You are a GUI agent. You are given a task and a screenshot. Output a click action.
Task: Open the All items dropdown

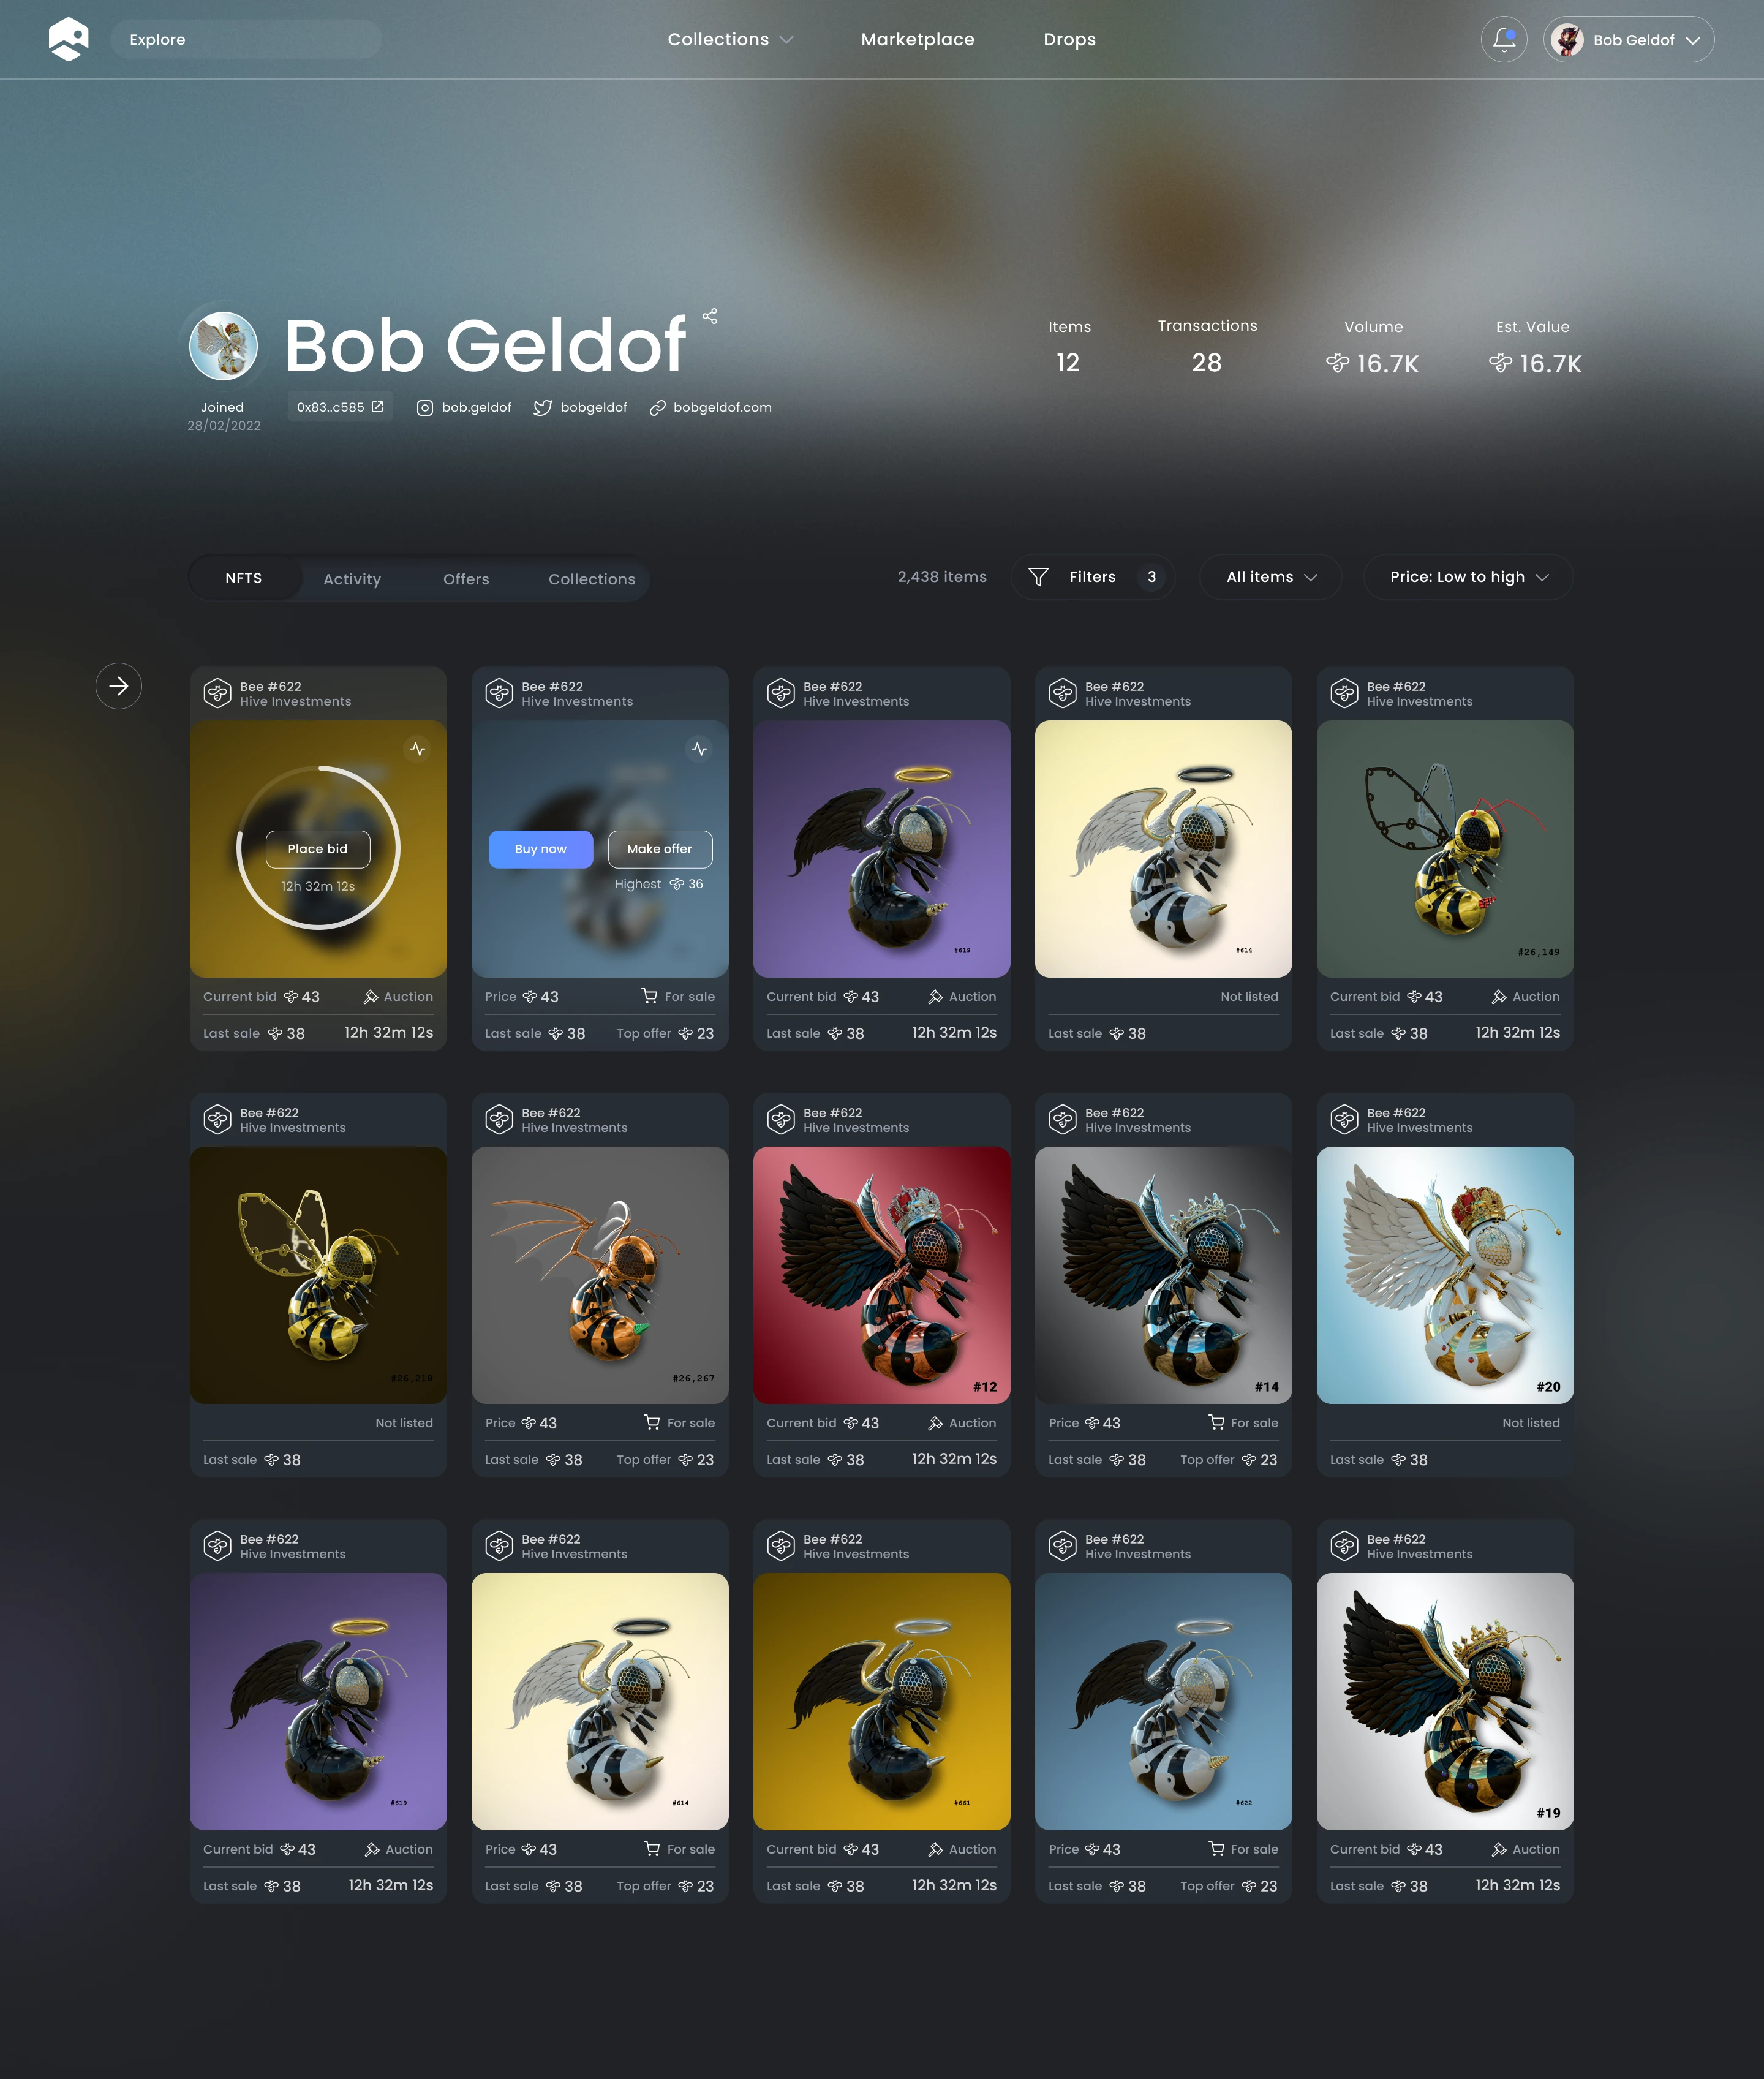1271,577
